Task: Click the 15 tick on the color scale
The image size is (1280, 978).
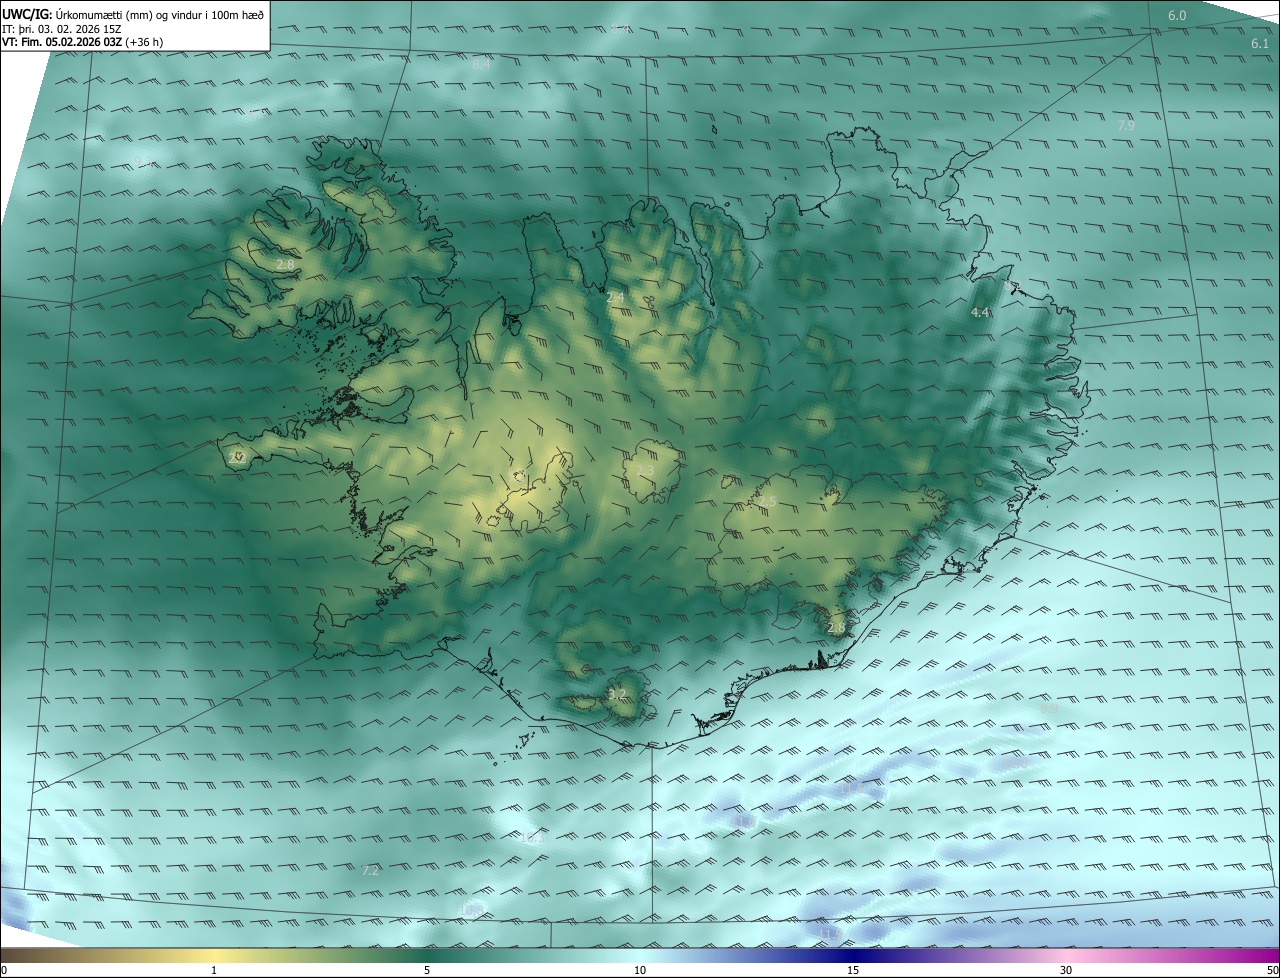Action: (x=853, y=970)
